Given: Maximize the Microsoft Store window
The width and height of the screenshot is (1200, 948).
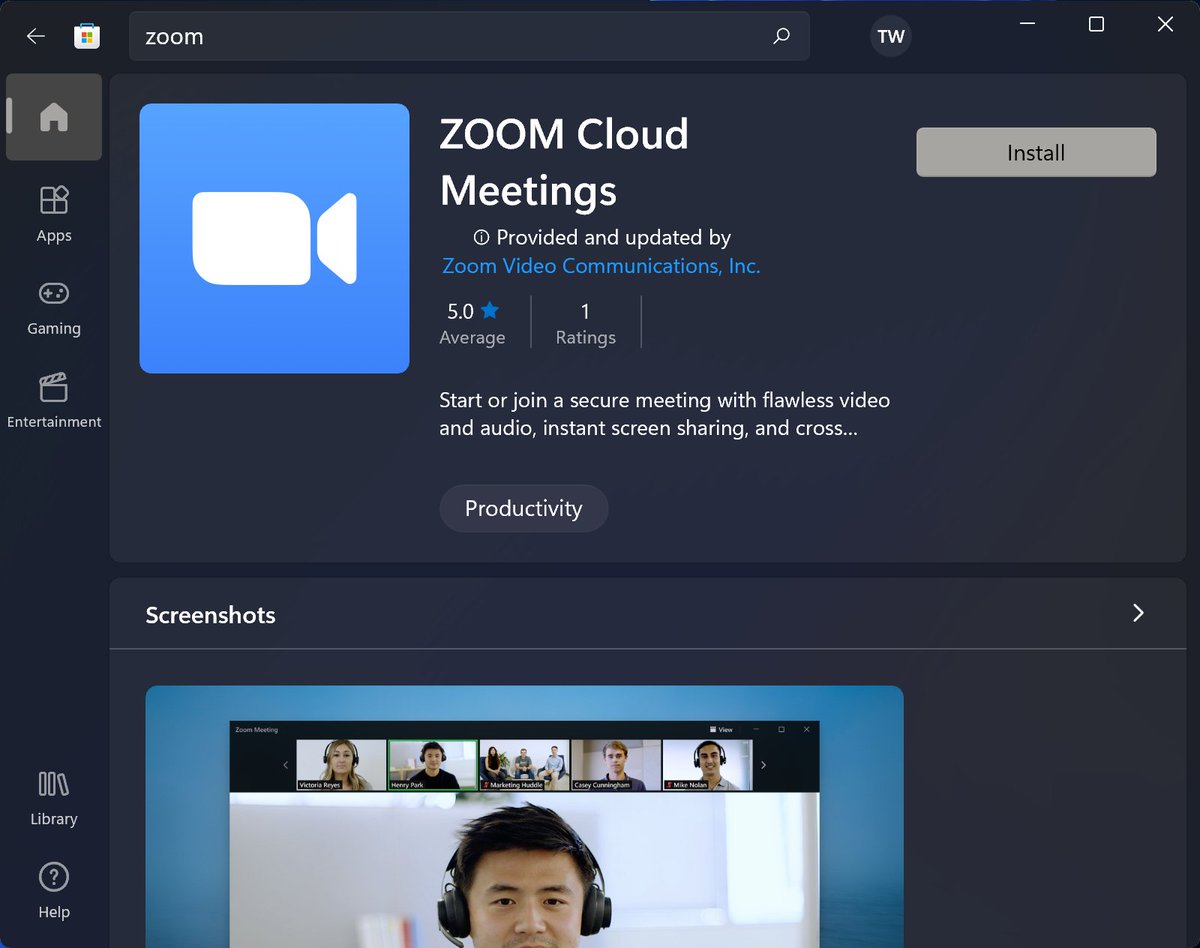Looking at the screenshot, I should (1096, 24).
